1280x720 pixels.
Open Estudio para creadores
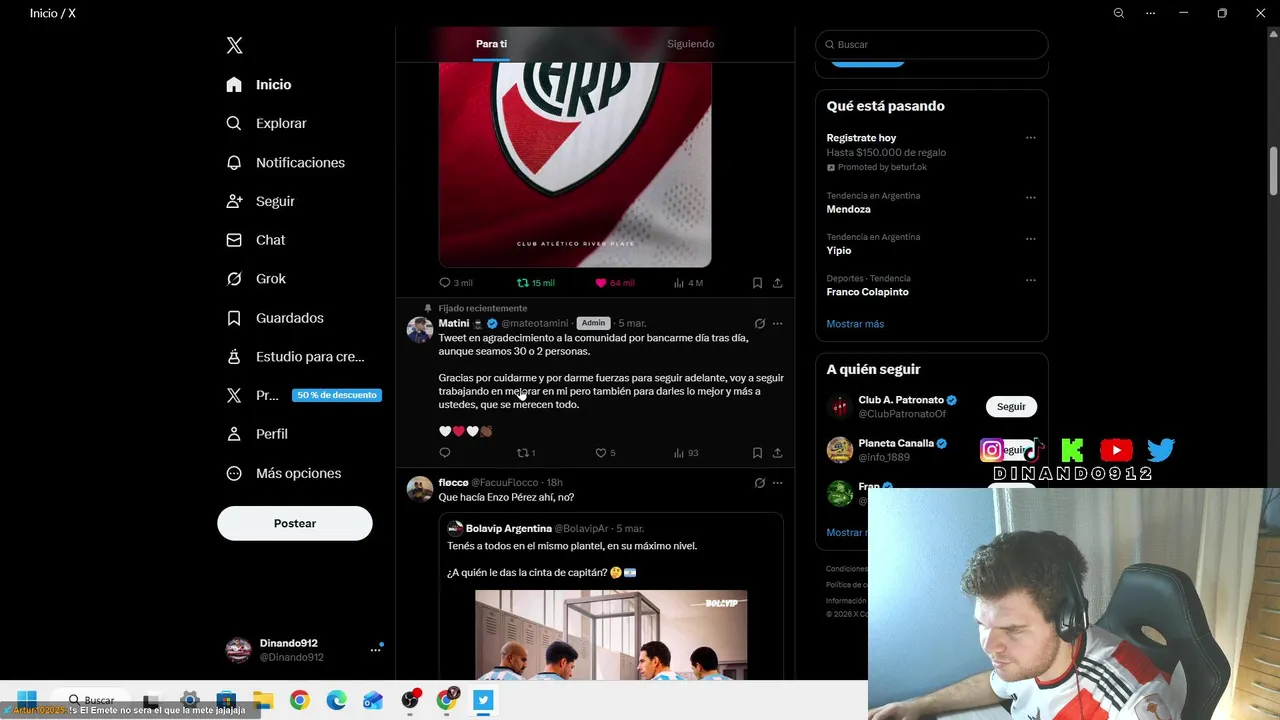(295, 357)
